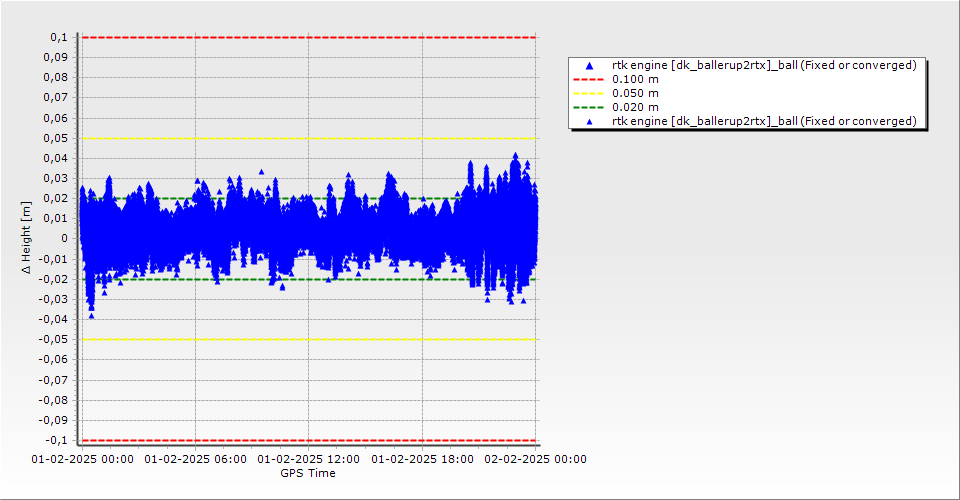Click the '01-02-2025 00:00' time label
The width and height of the screenshot is (960, 500).
tap(83, 459)
